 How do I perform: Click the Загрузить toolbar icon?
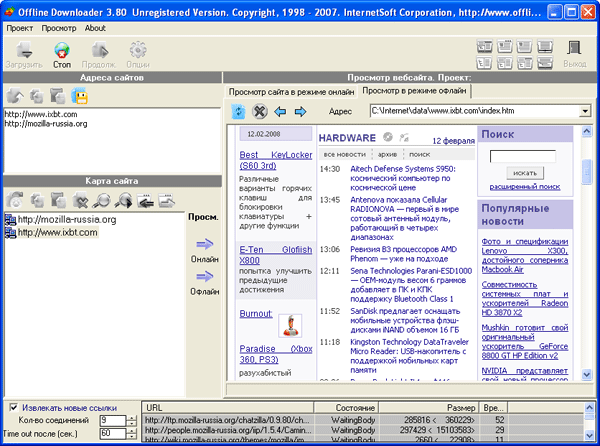[24, 50]
